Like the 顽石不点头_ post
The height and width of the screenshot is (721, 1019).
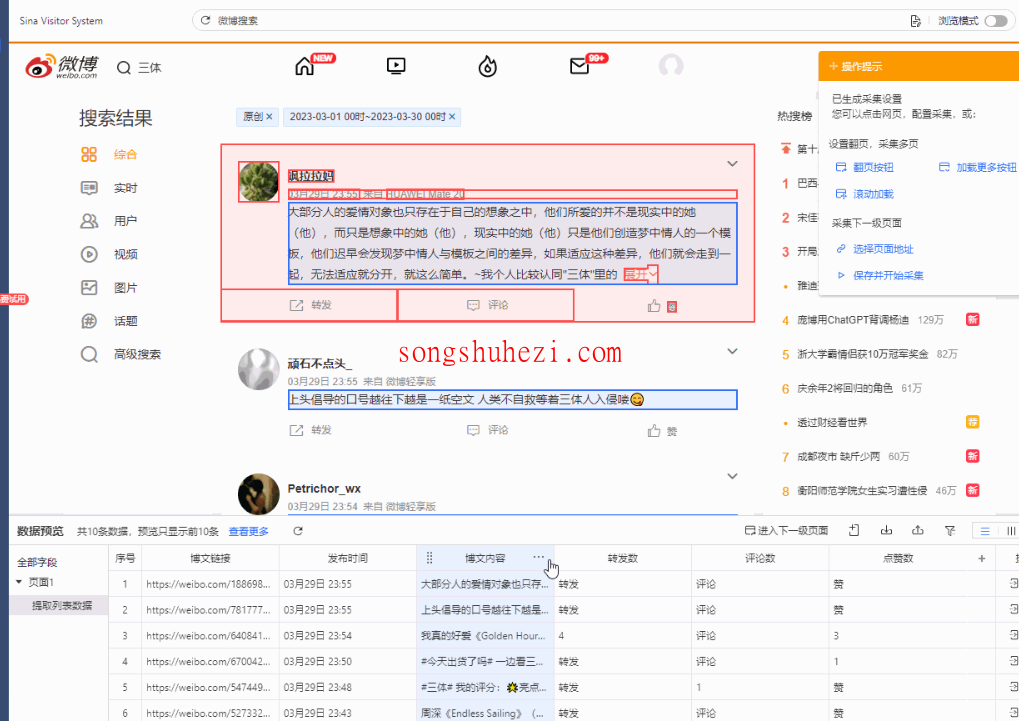tap(662, 430)
